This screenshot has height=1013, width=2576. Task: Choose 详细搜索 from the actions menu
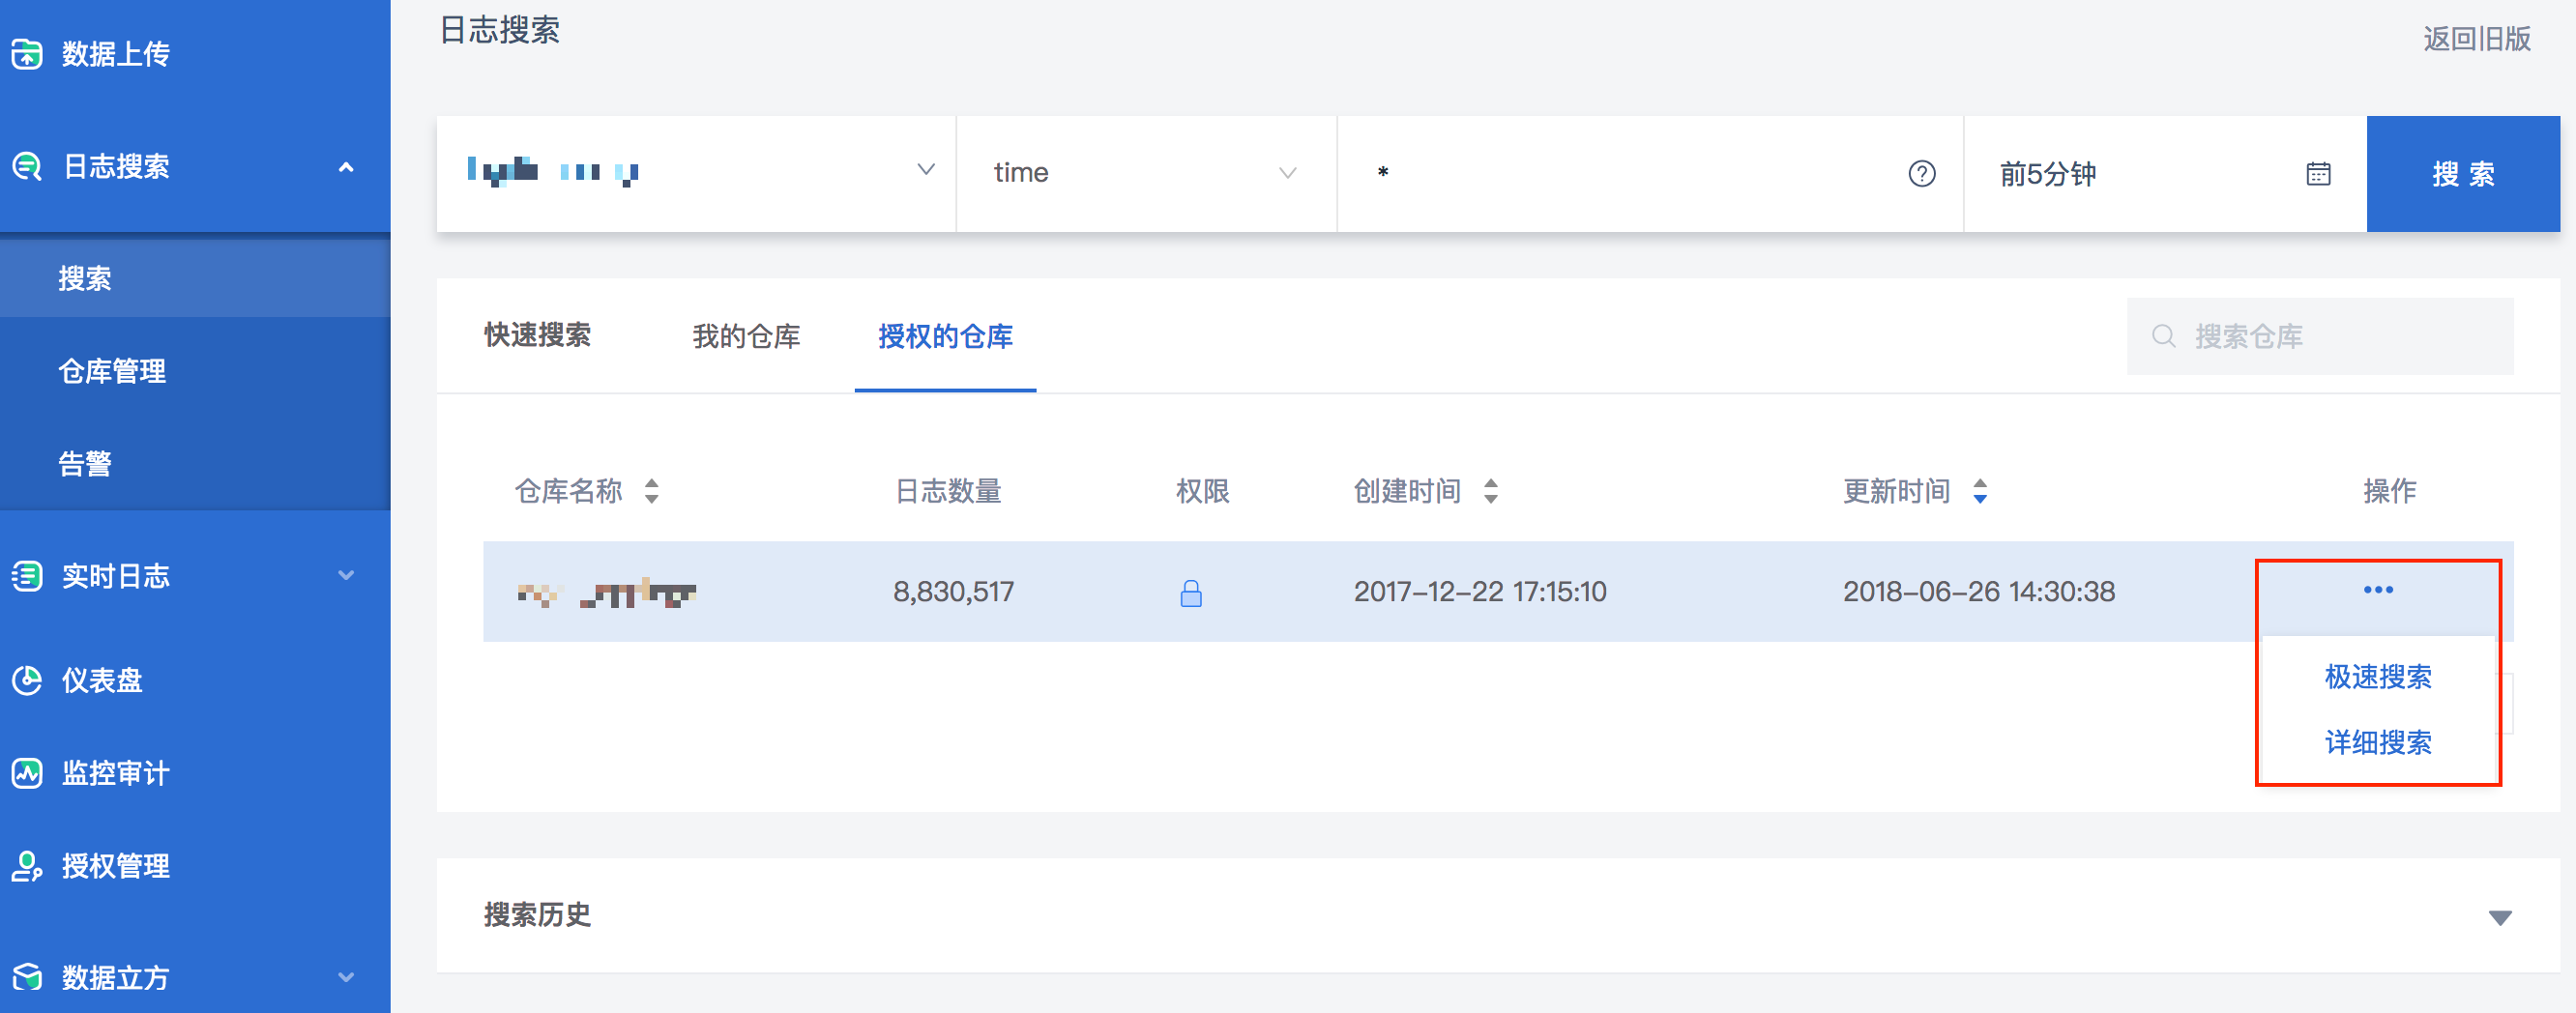tap(2378, 743)
